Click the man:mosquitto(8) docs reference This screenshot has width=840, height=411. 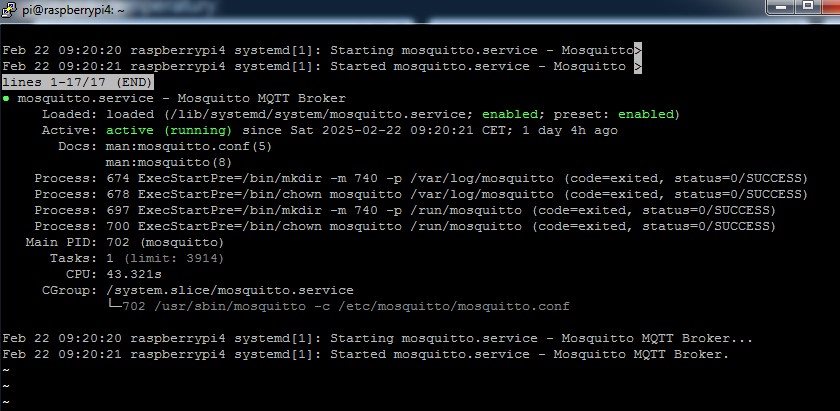pyautogui.click(x=169, y=162)
